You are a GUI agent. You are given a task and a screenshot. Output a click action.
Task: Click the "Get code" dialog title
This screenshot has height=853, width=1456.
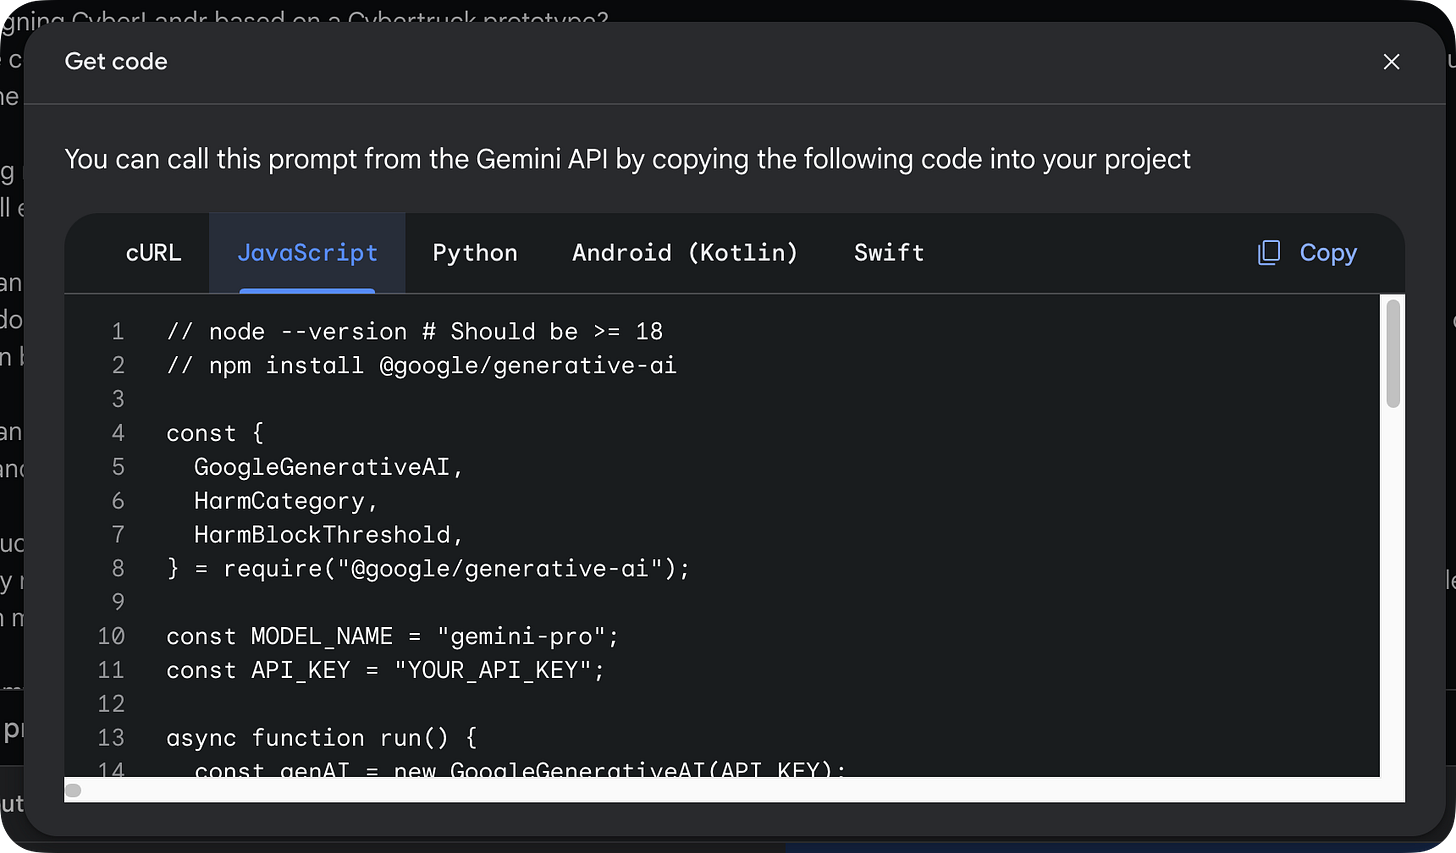click(116, 62)
